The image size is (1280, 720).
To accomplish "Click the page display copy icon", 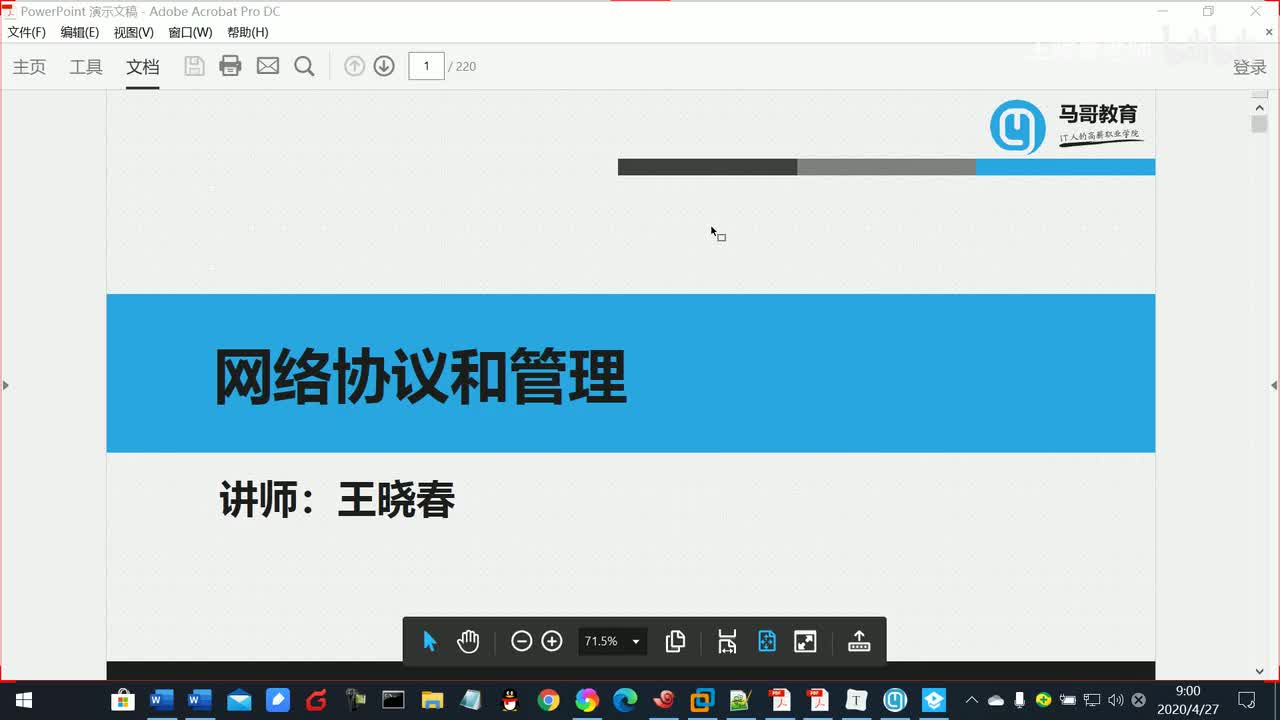I will [675, 641].
